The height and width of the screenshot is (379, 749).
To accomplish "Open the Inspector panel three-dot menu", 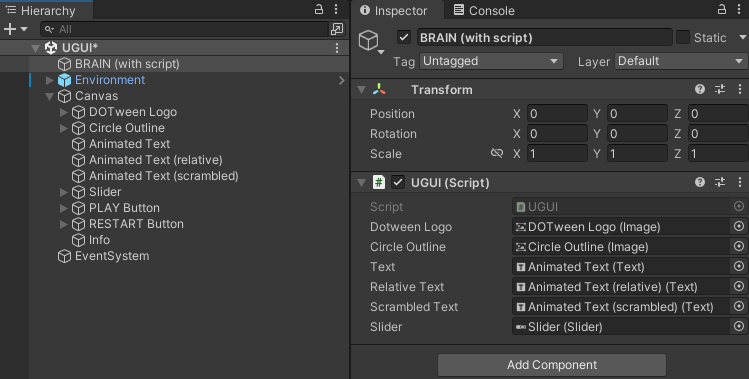I will click(739, 9).
